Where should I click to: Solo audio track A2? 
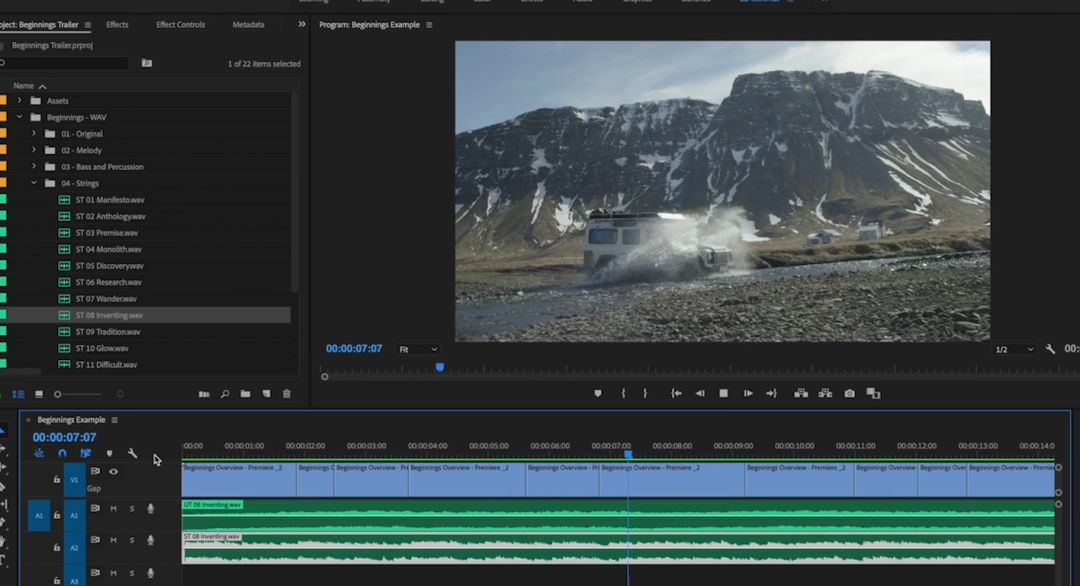pyautogui.click(x=131, y=540)
